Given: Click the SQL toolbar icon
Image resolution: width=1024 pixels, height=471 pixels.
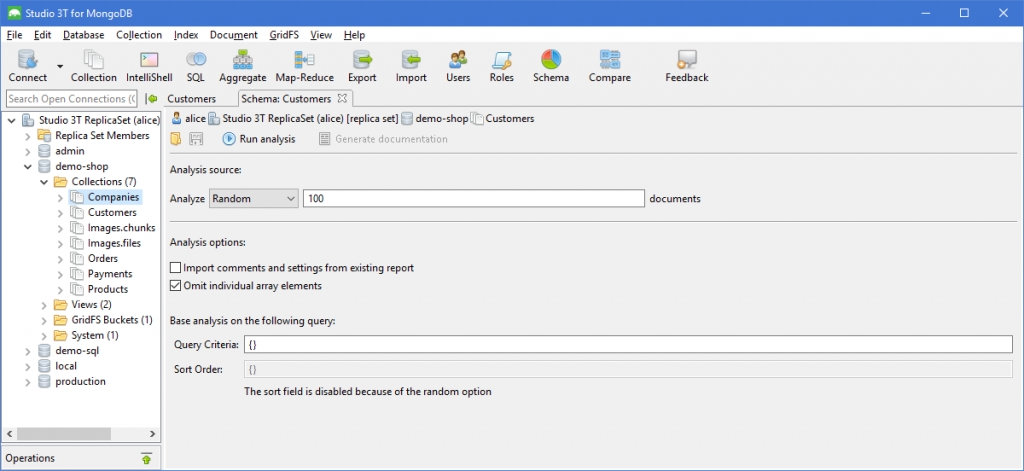Looking at the screenshot, I should [x=196, y=67].
